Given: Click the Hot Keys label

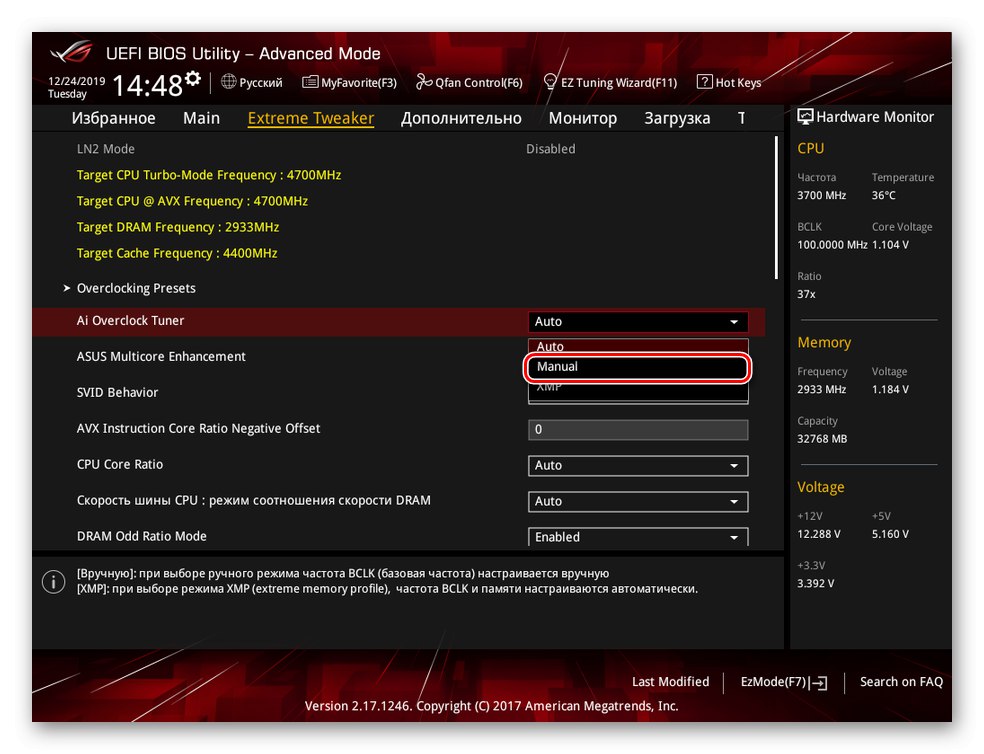Looking at the screenshot, I should coord(738,82).
